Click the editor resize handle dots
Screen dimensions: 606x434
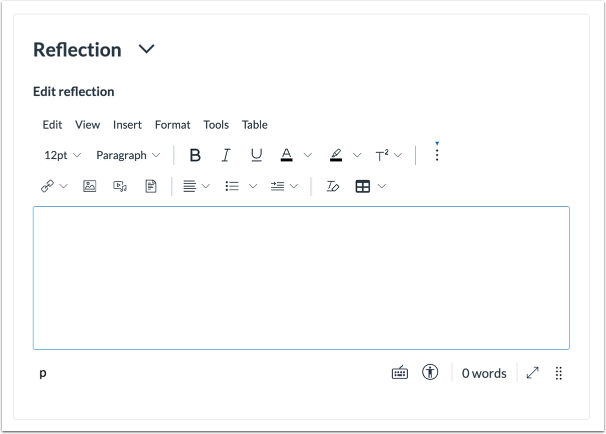pyautogui.click(x=558, y=373)
